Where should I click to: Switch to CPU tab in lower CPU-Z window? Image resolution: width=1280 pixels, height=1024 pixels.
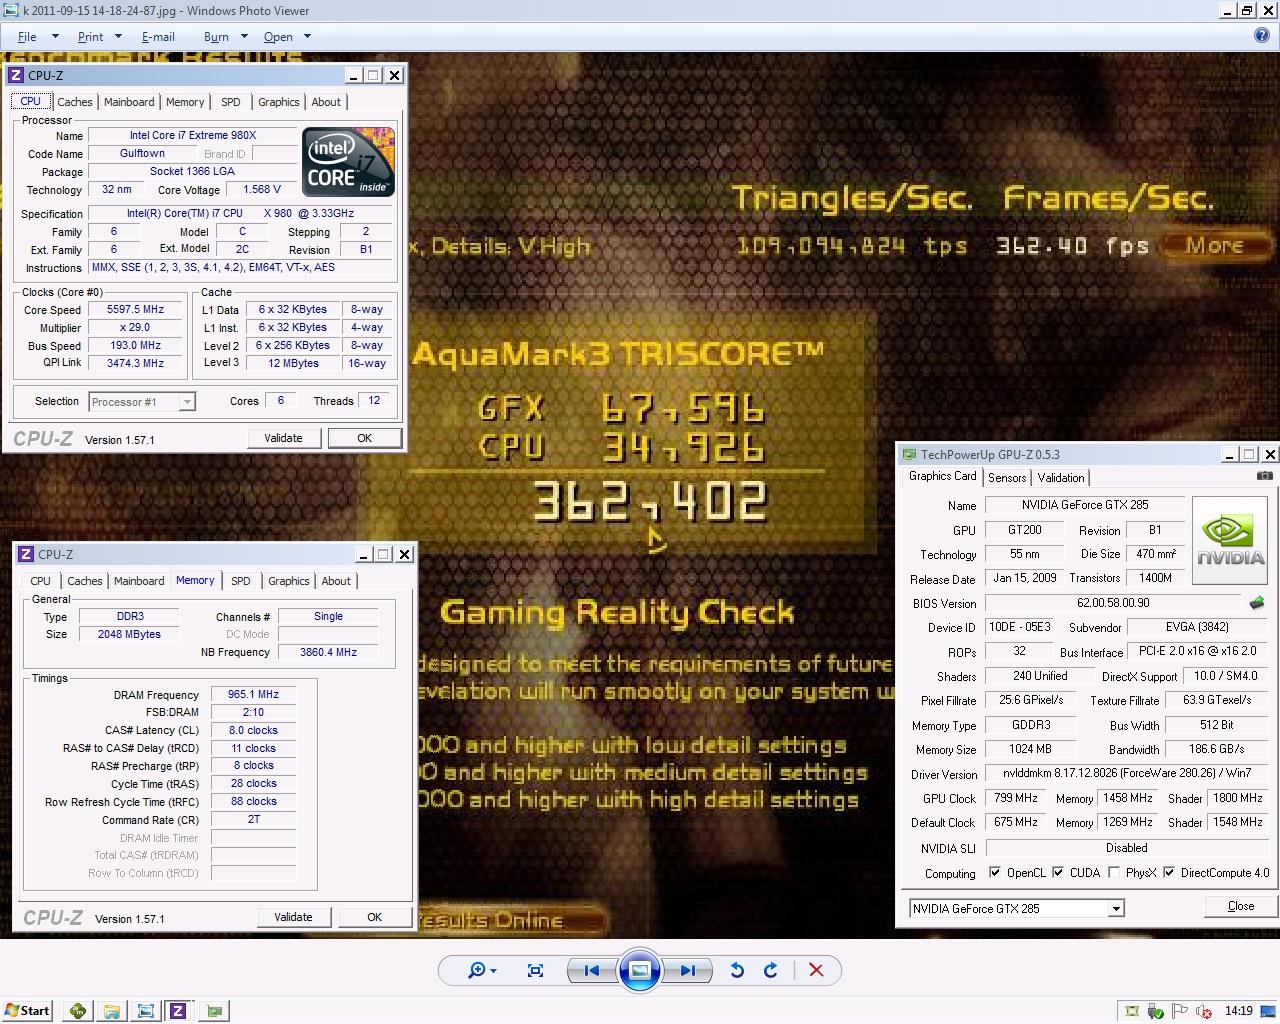(40, 581)
